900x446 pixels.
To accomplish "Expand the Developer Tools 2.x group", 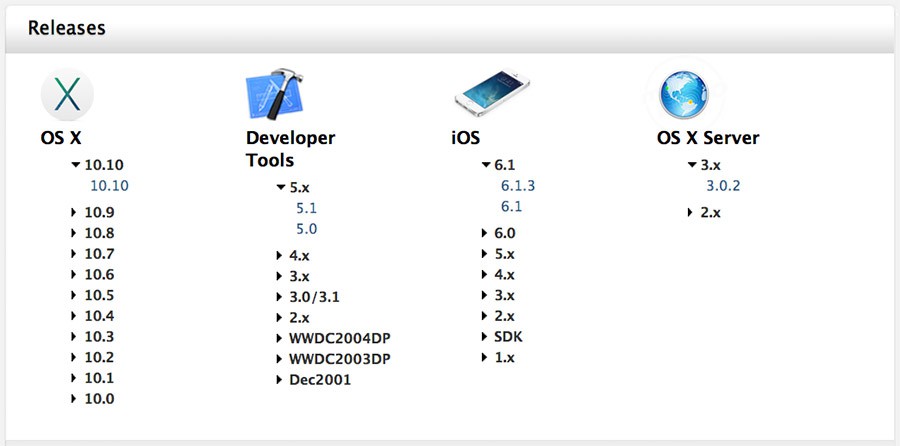I will [x=279, y=317].
